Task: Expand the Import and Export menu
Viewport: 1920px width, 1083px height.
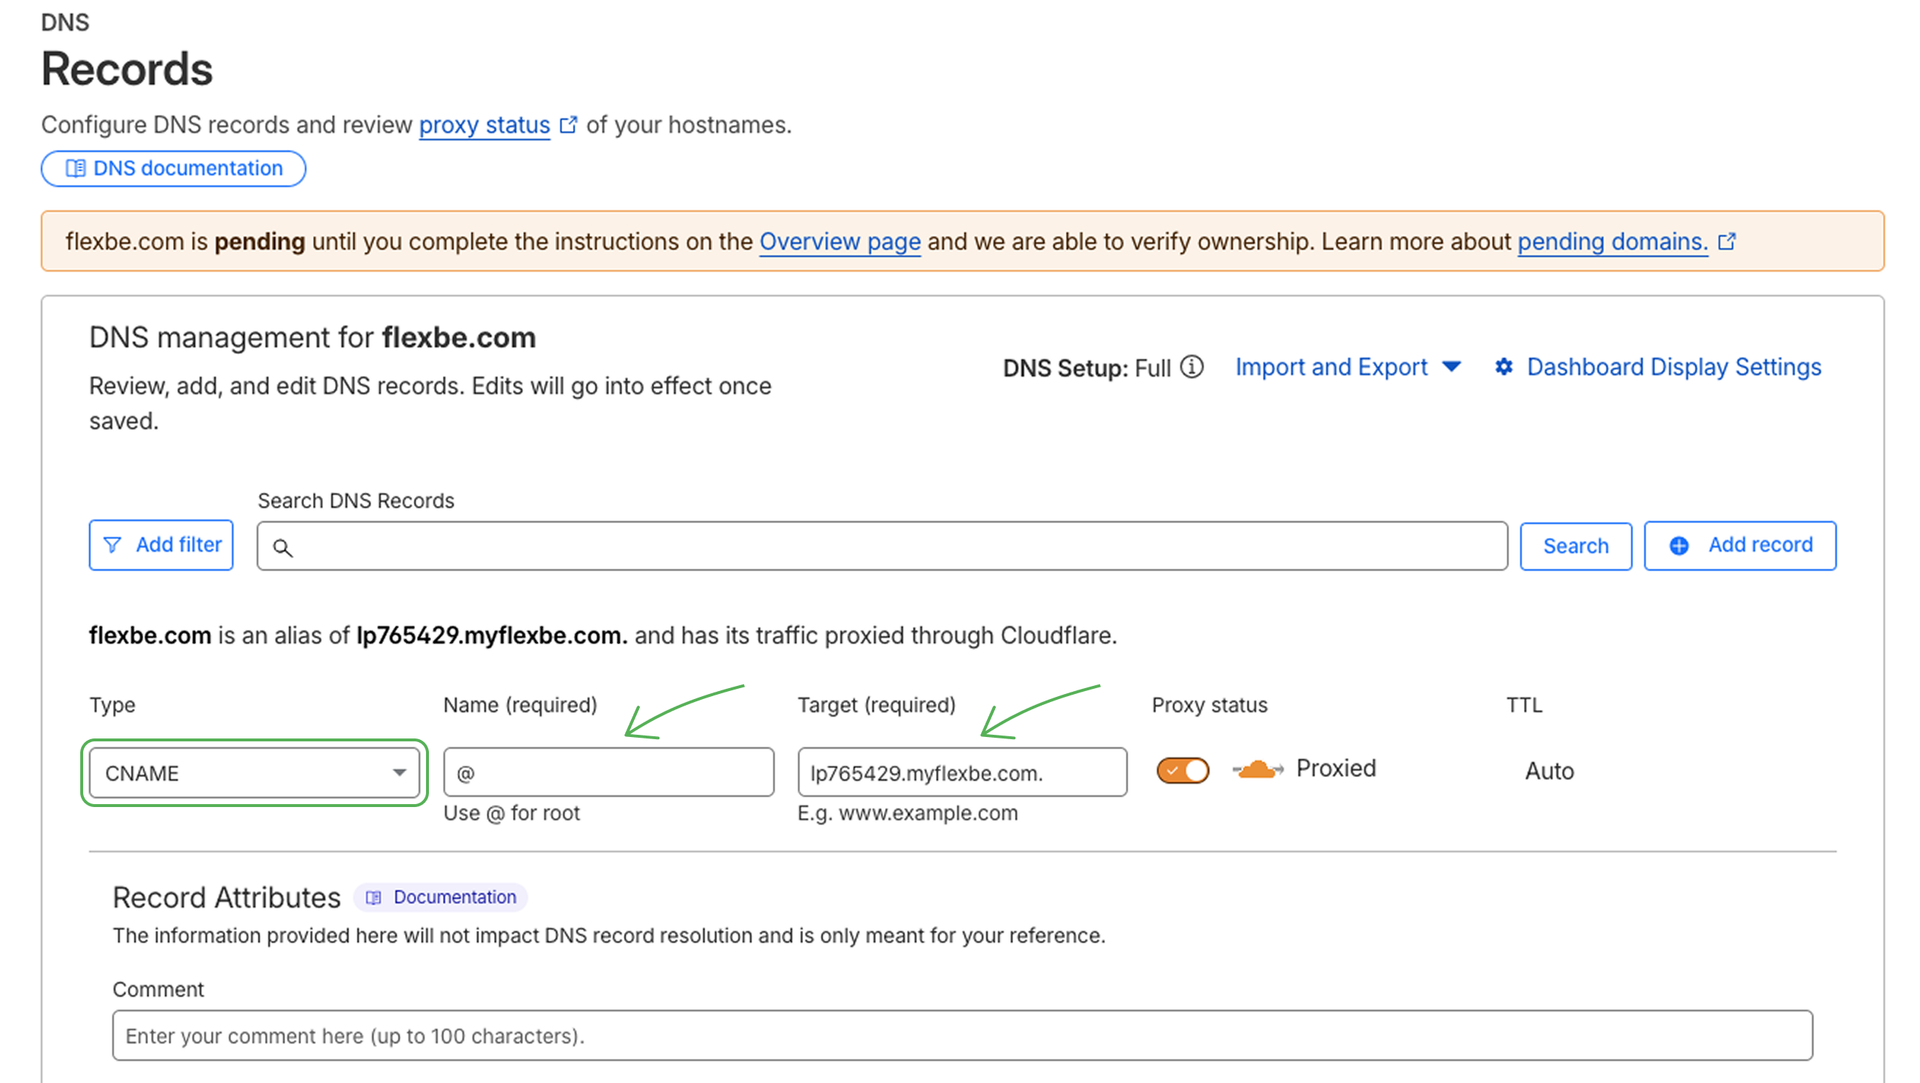Action: (x=1347, y=367)
